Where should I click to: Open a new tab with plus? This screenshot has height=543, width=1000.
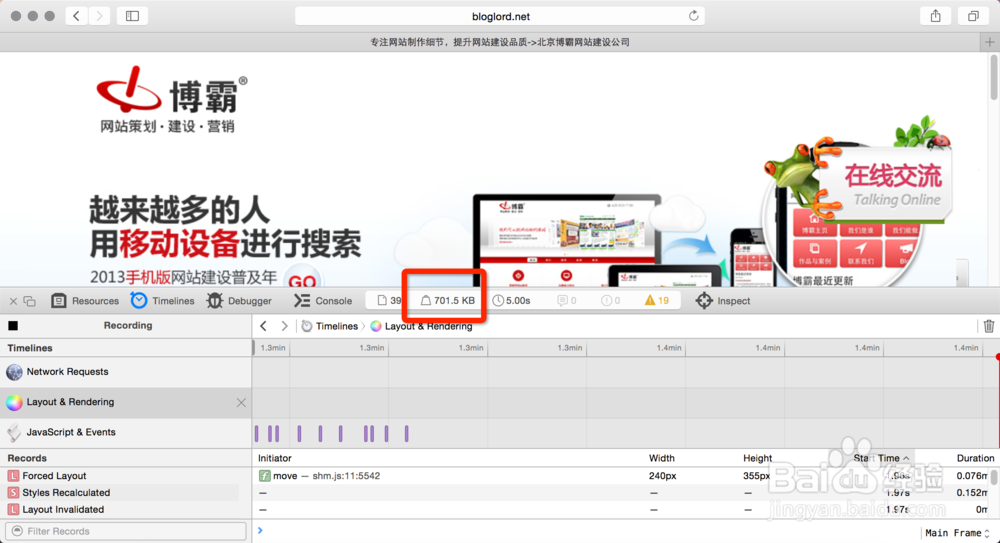click(x=990, y=42)
